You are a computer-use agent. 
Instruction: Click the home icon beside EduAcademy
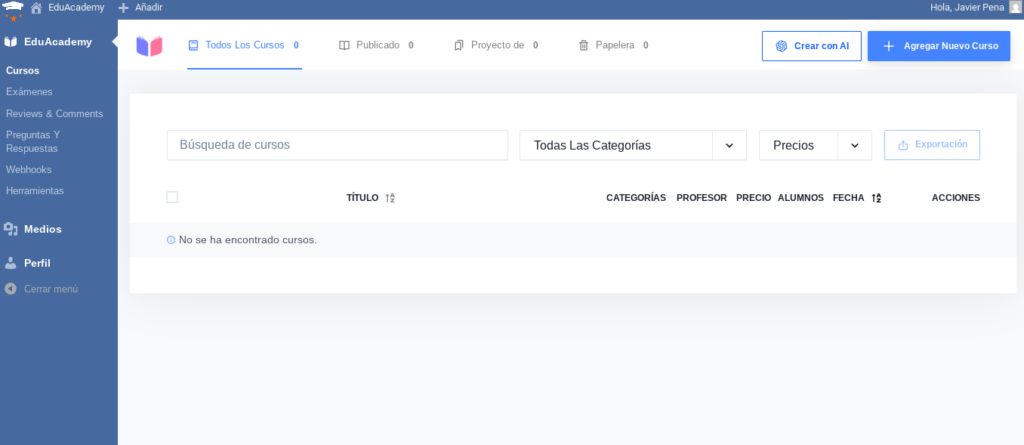pyautogui.click(x=37, y=8)
